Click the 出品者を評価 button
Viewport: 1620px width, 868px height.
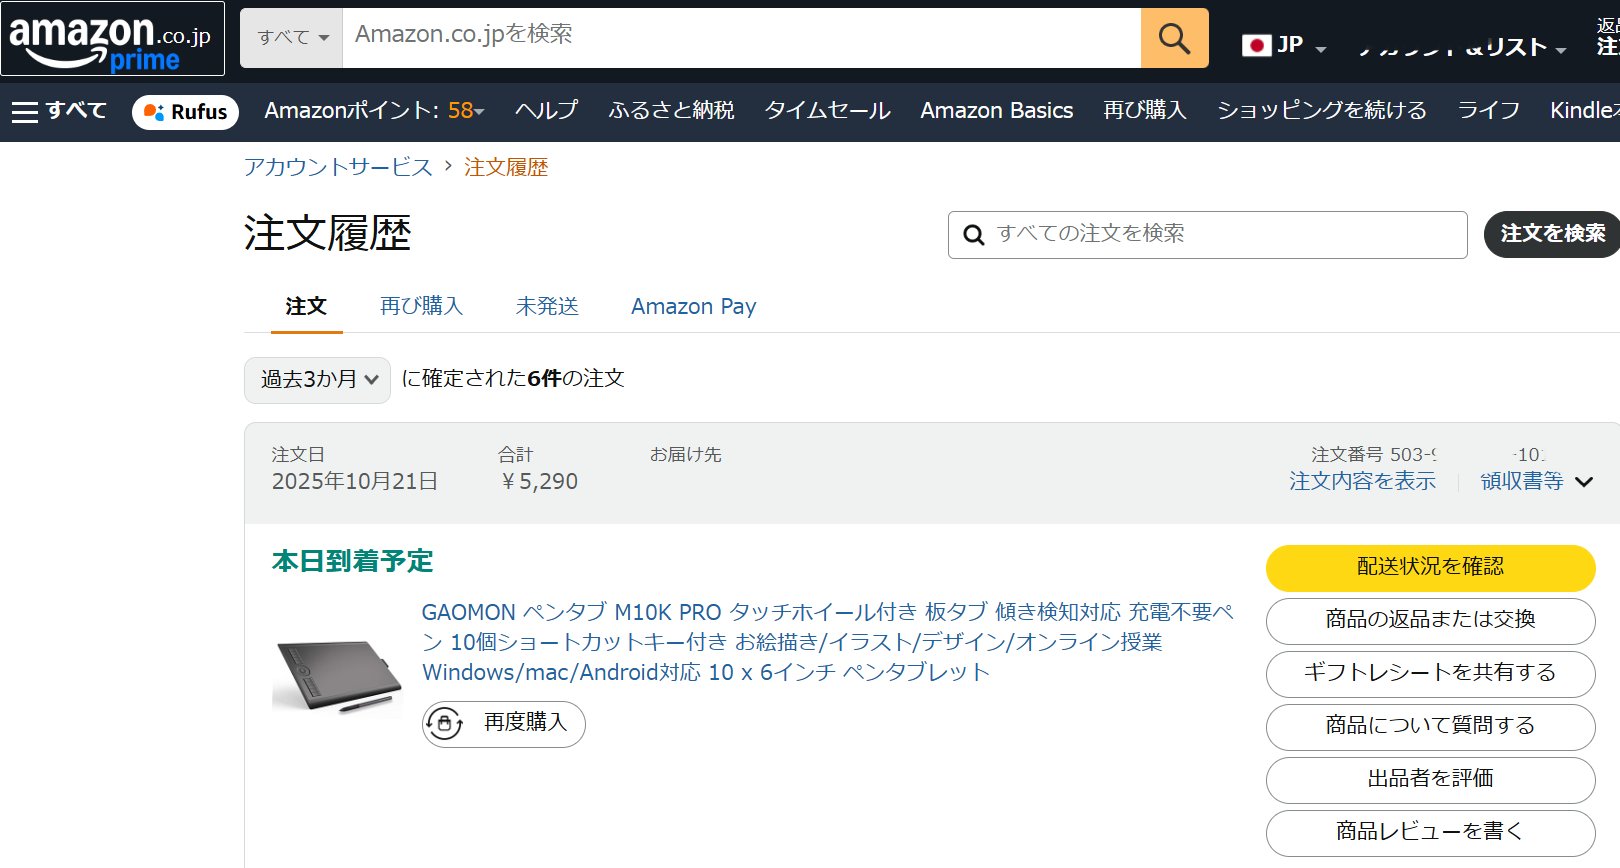pos(1430,780)
